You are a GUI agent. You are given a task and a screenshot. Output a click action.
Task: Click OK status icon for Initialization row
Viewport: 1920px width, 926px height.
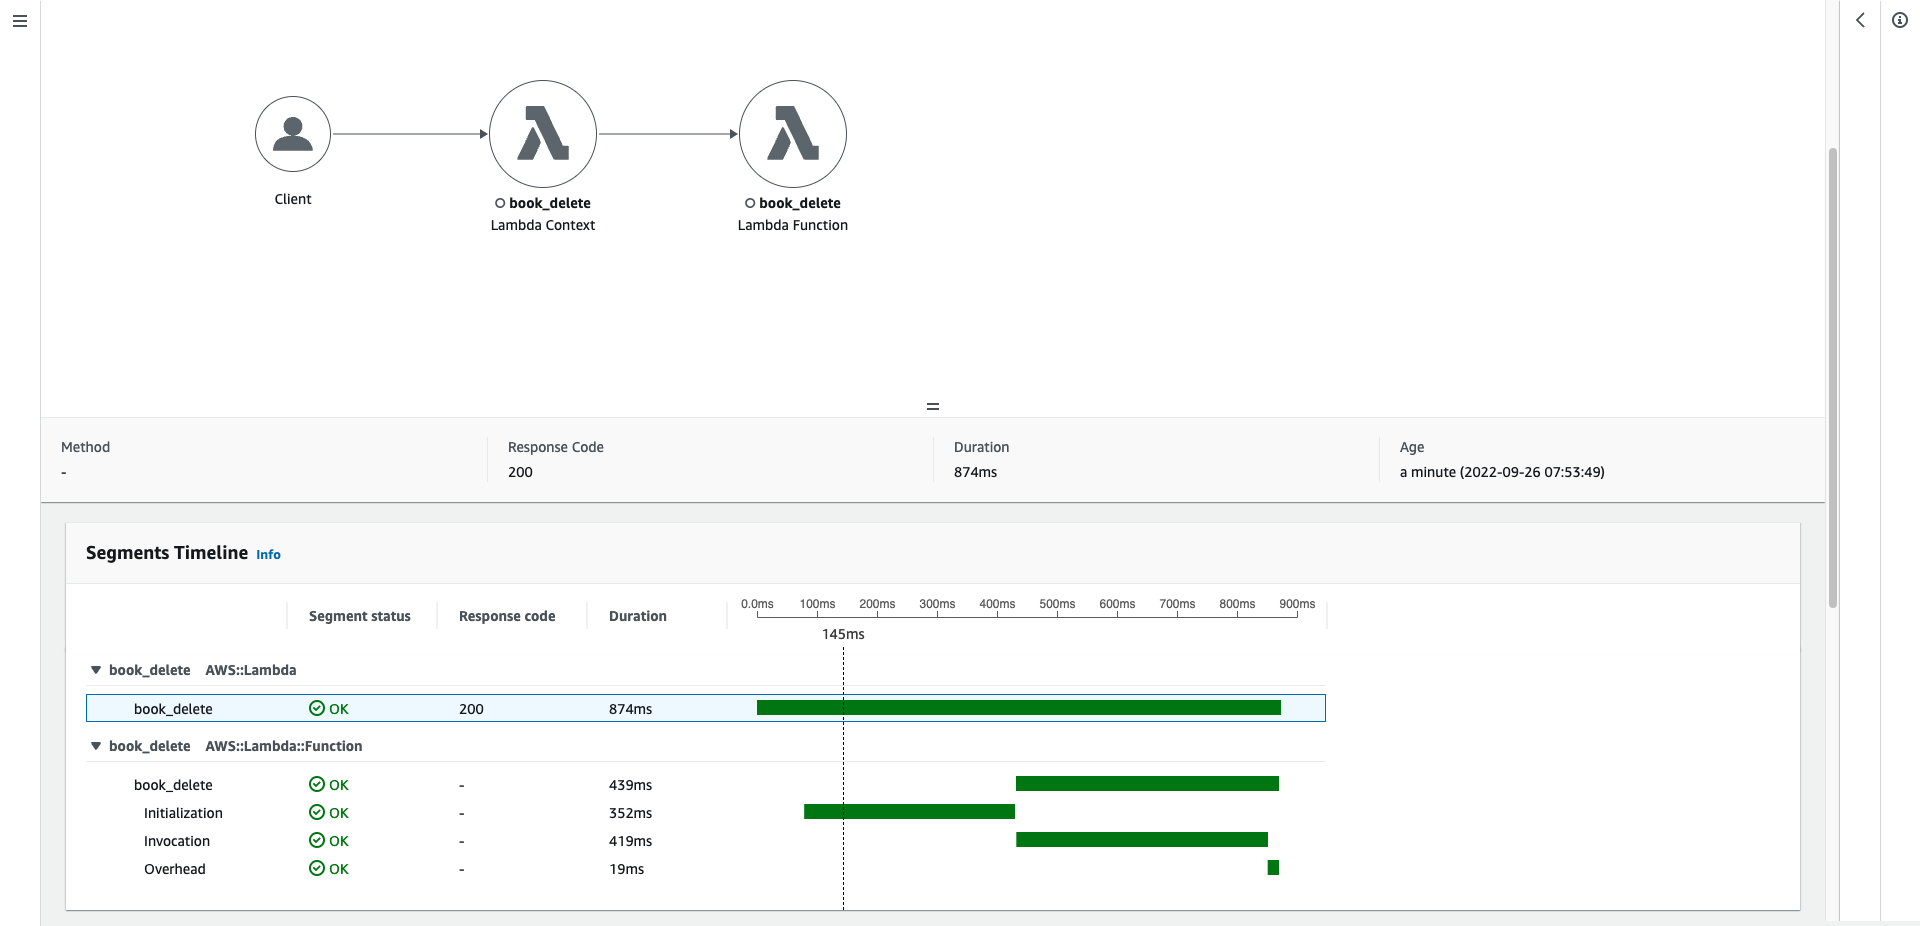[317, 813]
